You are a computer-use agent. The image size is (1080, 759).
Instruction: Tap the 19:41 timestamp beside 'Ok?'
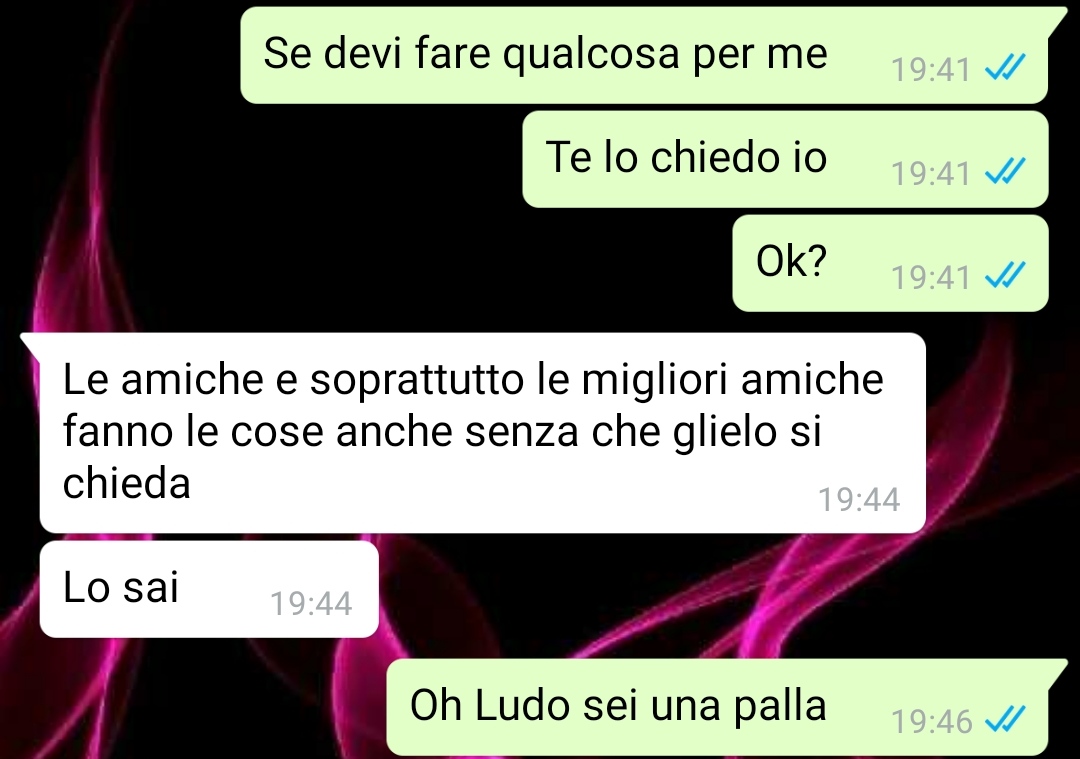(931, 278)
